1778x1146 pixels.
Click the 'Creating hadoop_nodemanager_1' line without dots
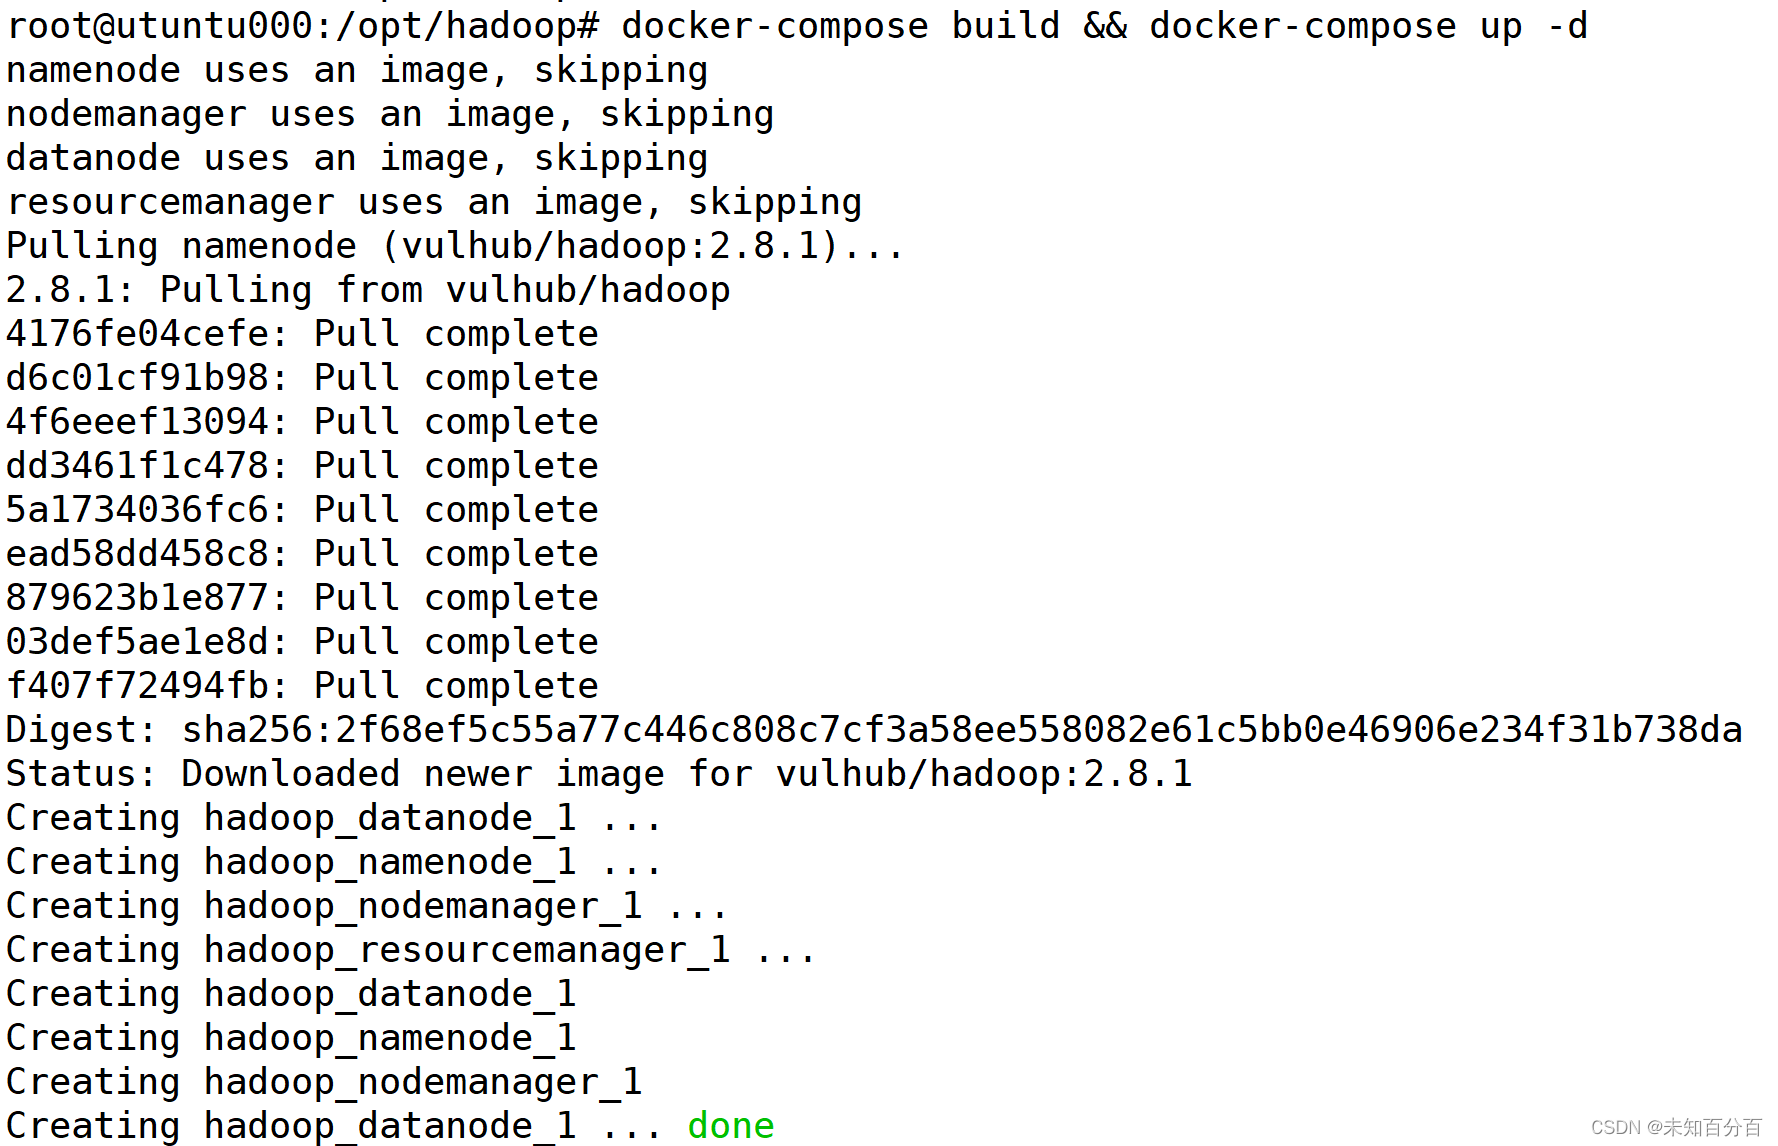(x=324, y=1082)
